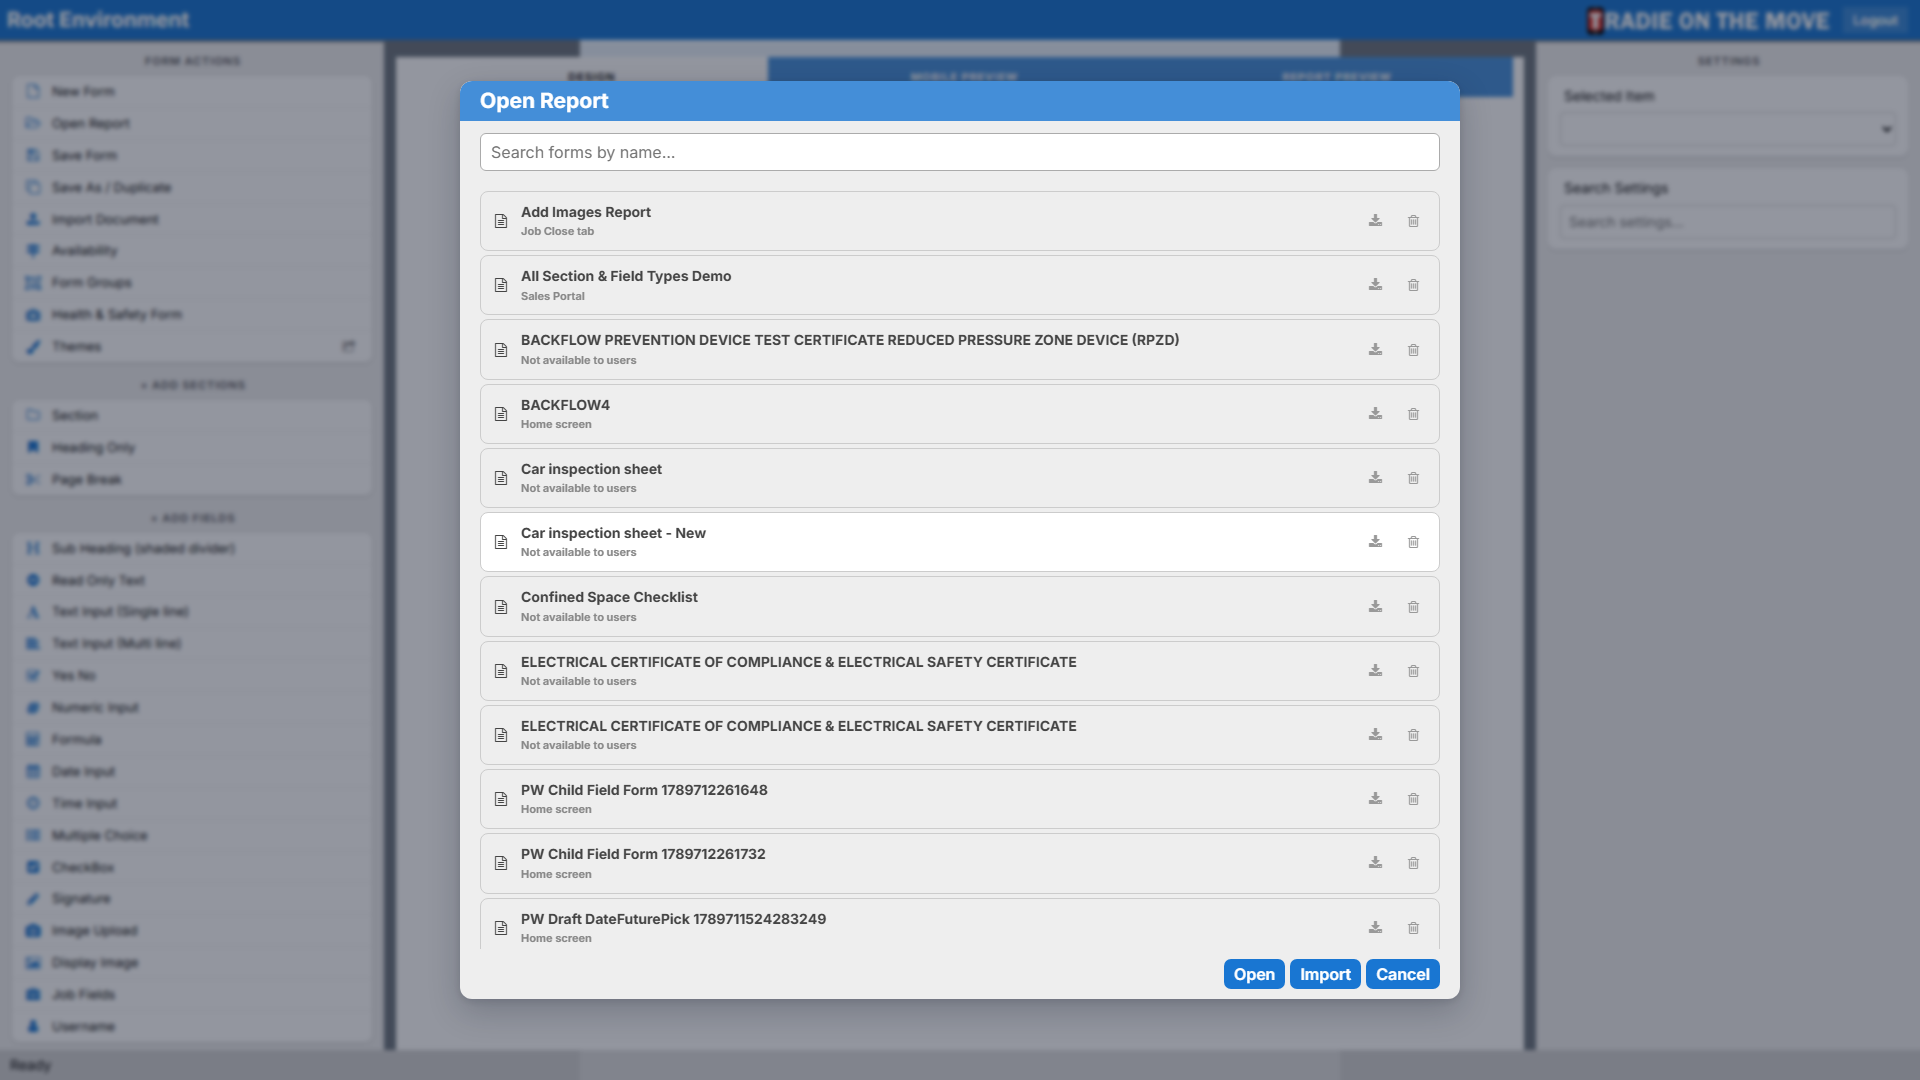Download the BACKFLOW PREVENTION DEVICE TEST CERTIFICATE form
The height and width of the screenshot is (1080, 1920).
pos(1375,350)
